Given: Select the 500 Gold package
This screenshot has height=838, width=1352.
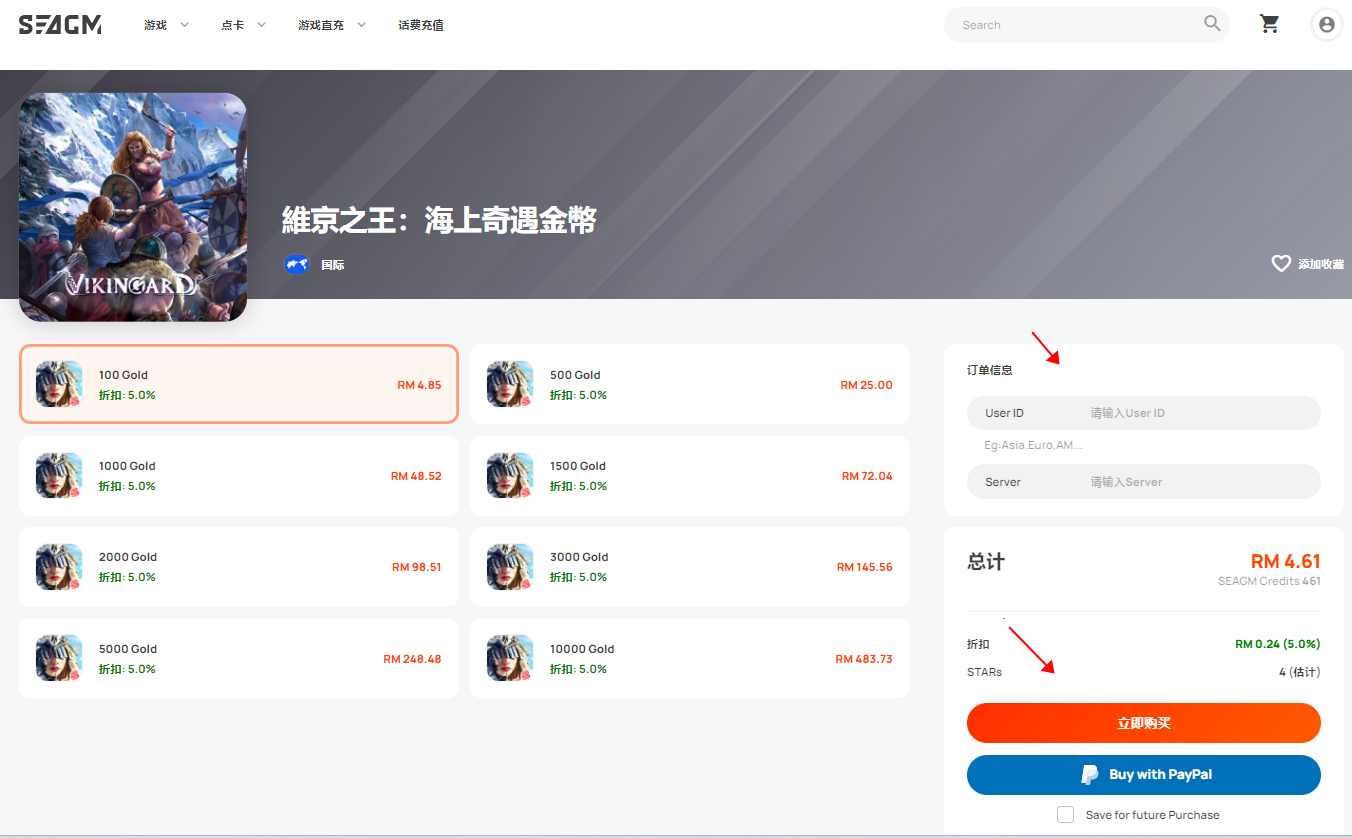Looking at the screenshot, I should pos(690,384).
